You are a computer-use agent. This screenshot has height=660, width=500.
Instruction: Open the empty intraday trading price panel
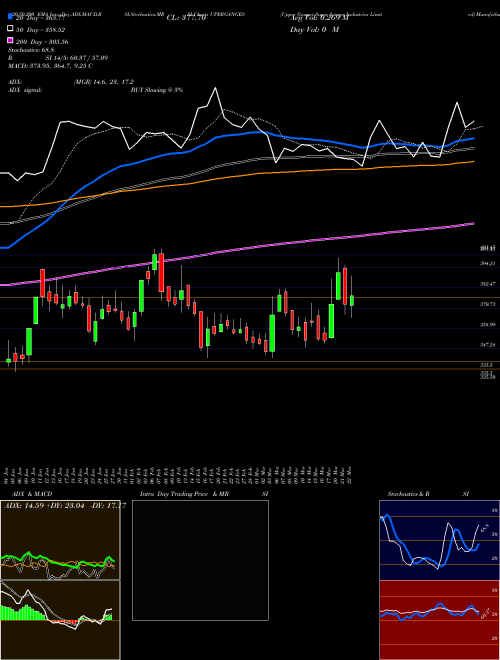(200, 560)
